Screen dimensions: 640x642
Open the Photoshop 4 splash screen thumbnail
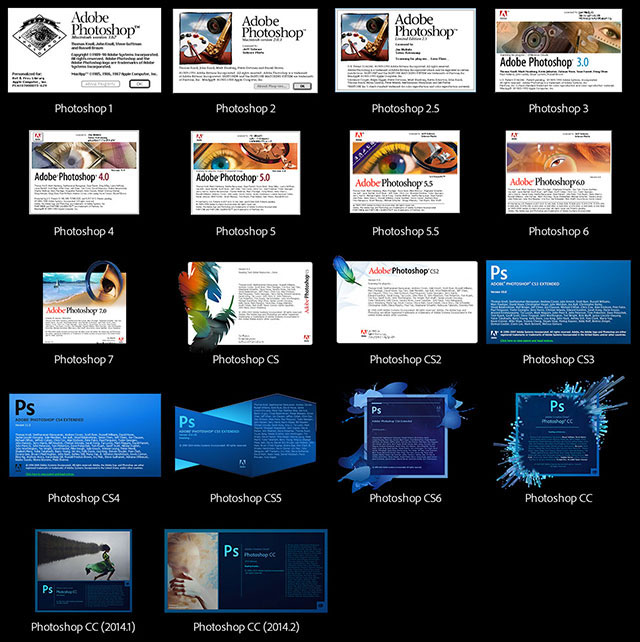coord(84,172)
